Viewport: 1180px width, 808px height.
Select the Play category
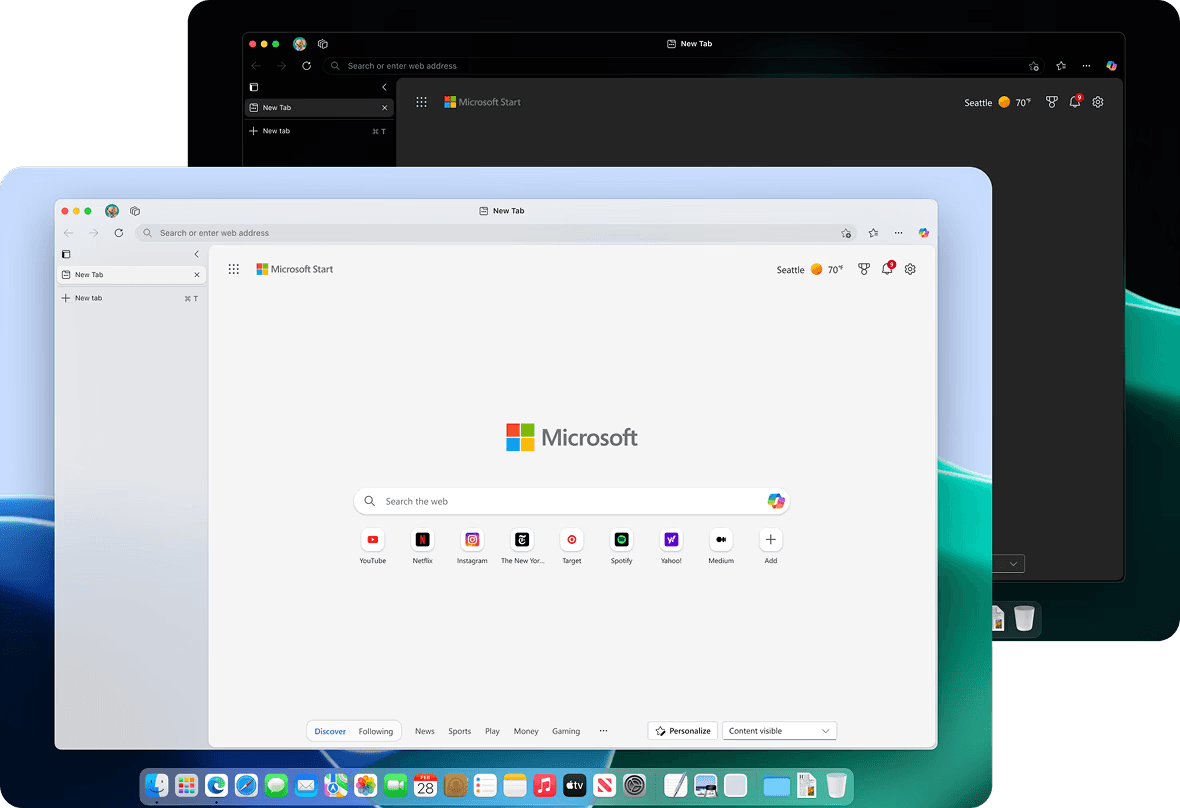[x=492, y=731]
